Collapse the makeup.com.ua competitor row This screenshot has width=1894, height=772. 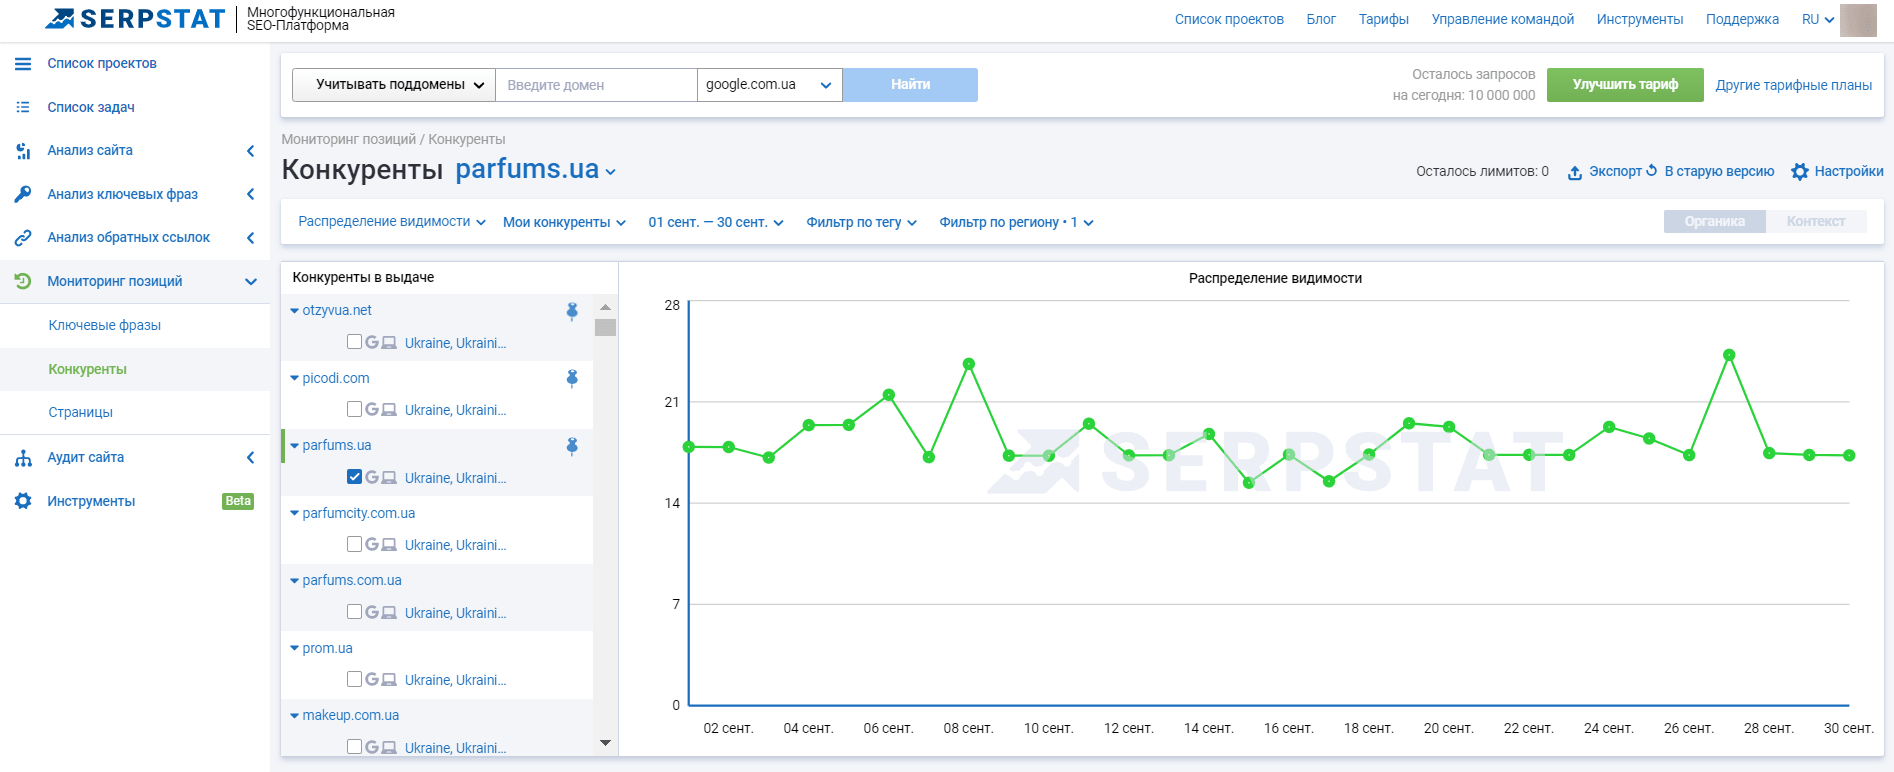[294, 716]
